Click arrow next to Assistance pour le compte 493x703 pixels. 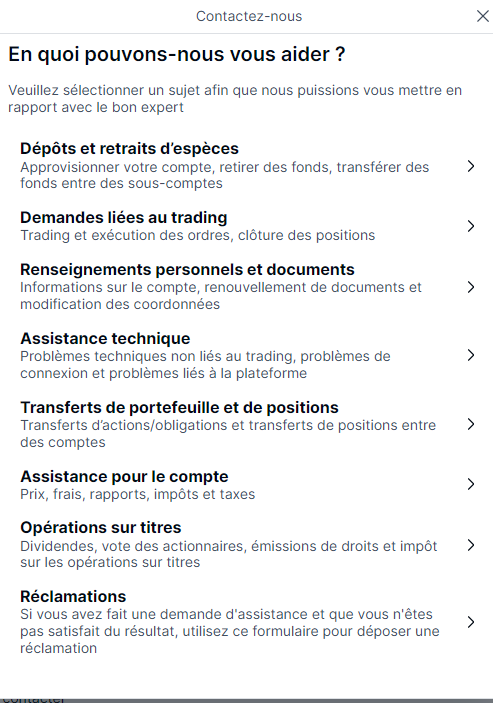coord(471,484)
